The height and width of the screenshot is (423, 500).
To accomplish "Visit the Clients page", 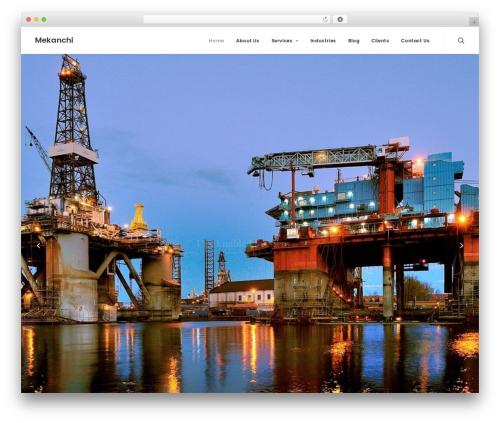I will click(380, 41).
